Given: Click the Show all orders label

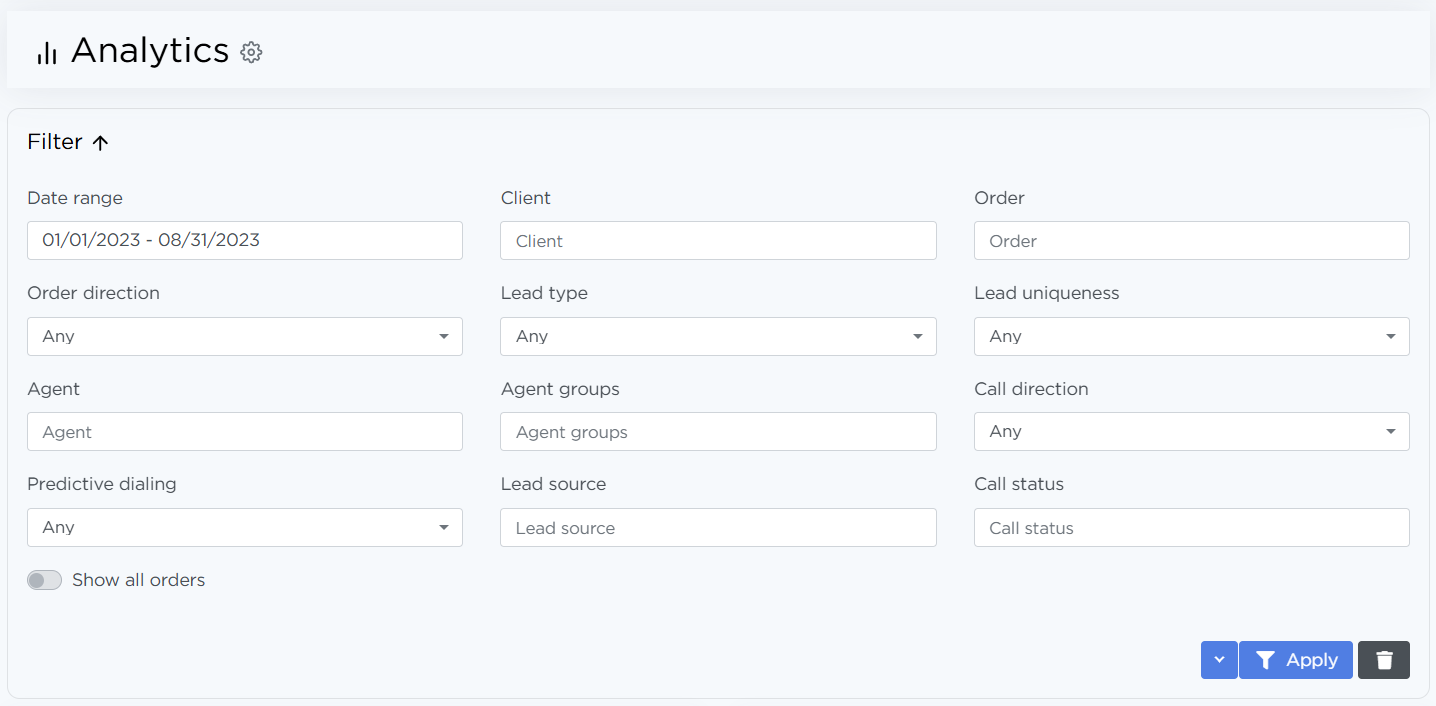Looking at the screenshot, I should tap(138, 580).
